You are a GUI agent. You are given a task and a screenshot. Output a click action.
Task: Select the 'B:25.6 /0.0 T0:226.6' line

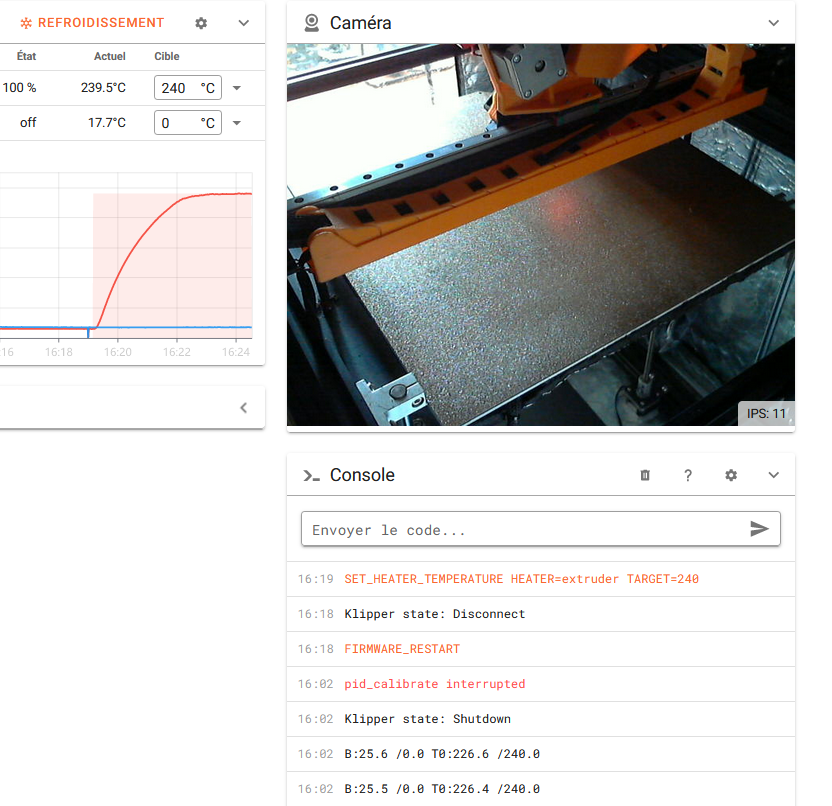(442, 754)
